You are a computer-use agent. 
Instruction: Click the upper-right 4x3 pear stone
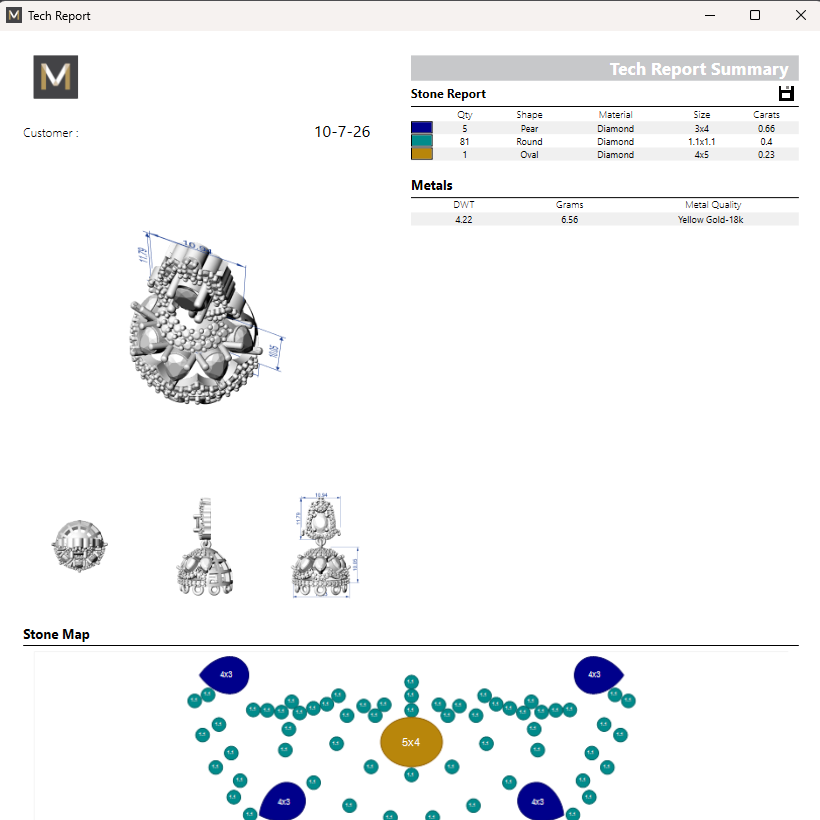(598, 675)
